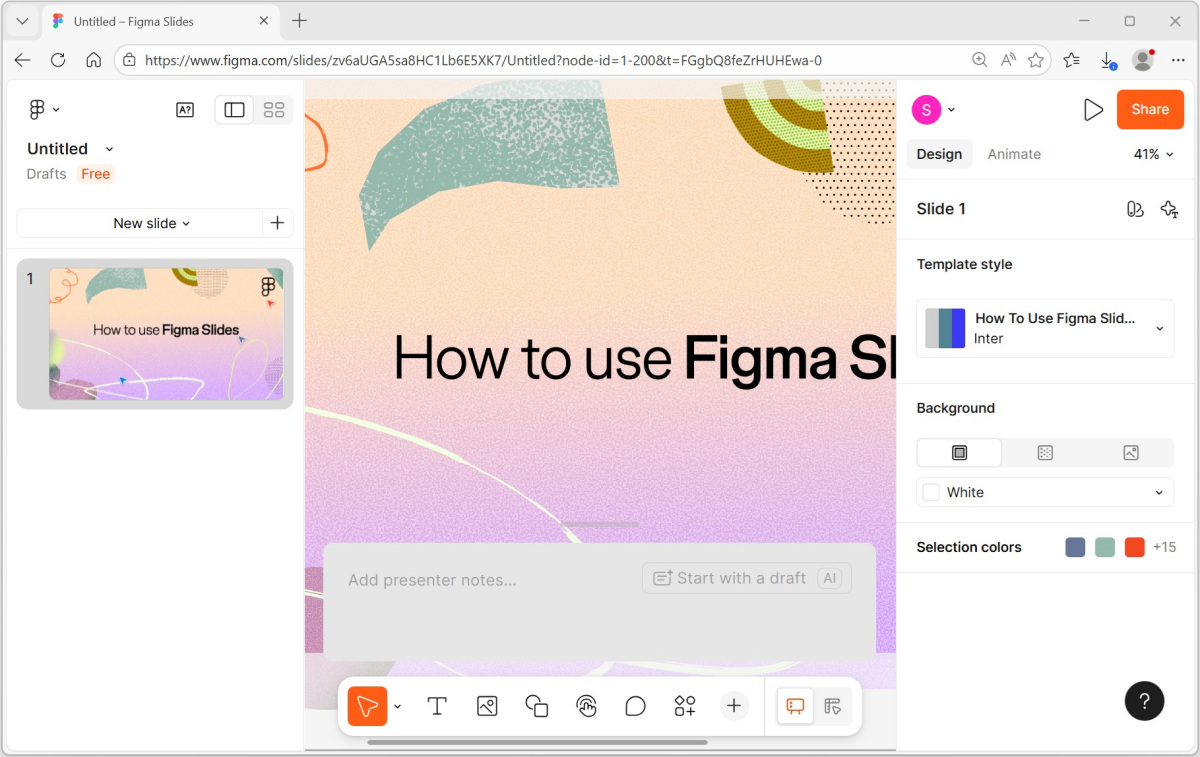Select the interactive button tool
The image size is (1200, 757).
(x=587, y=706)
